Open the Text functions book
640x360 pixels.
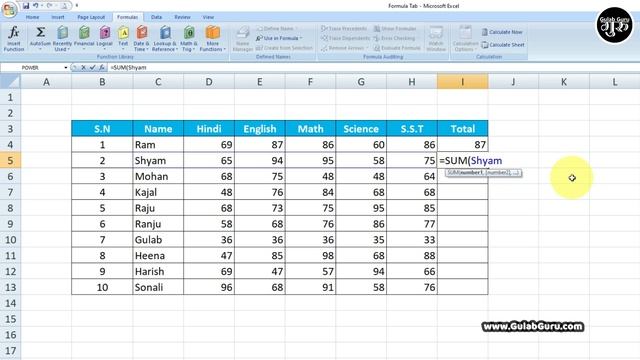point(123,39)
